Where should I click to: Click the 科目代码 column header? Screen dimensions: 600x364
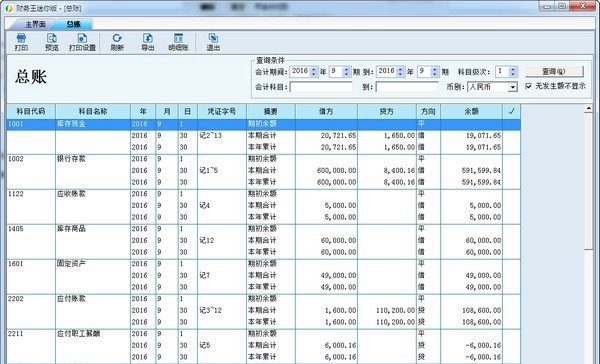[x=31, y=111]
